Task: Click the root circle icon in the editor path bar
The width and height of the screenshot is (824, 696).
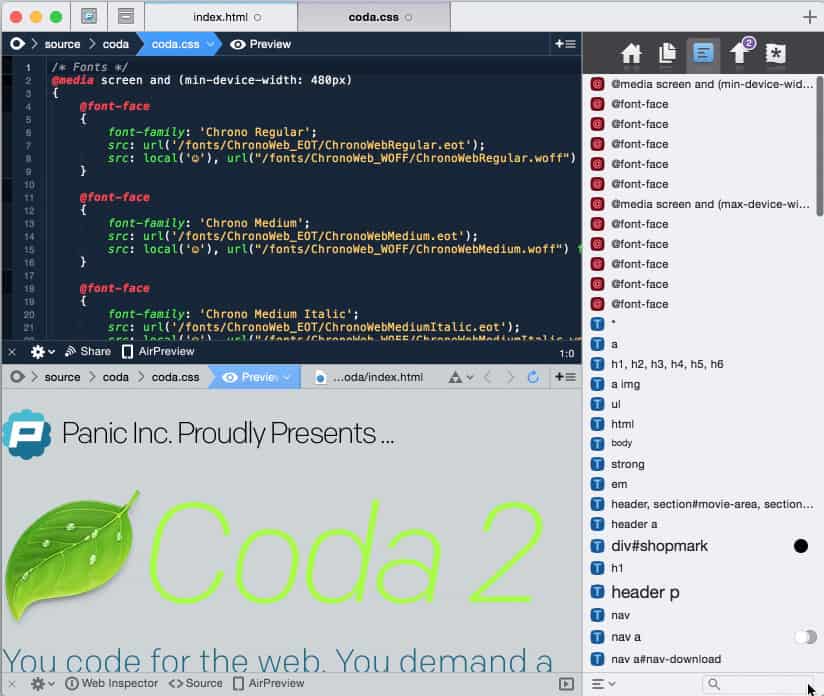Action: point(17,44)
